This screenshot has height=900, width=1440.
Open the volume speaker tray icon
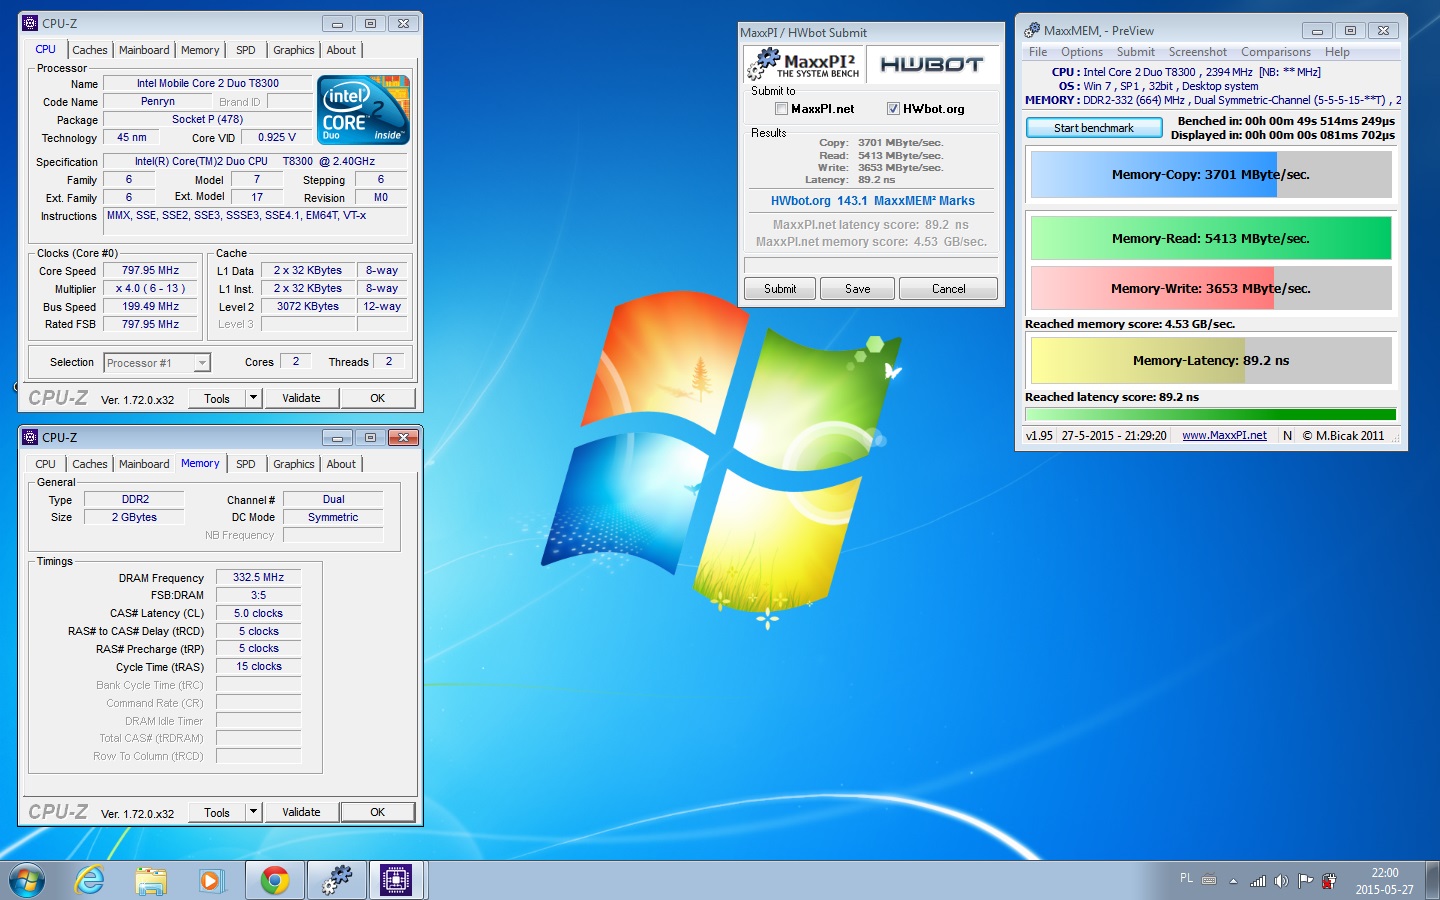pyautogui.click(x=1281, y=881)
